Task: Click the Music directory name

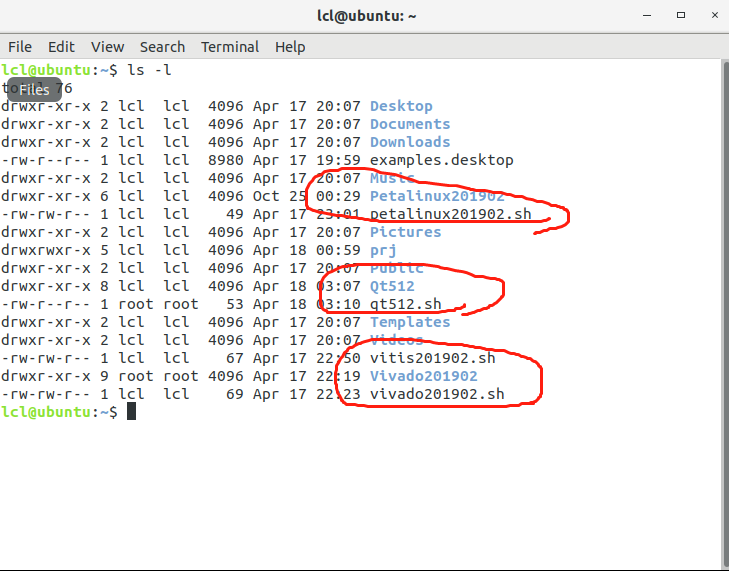Action: [392, 178]
